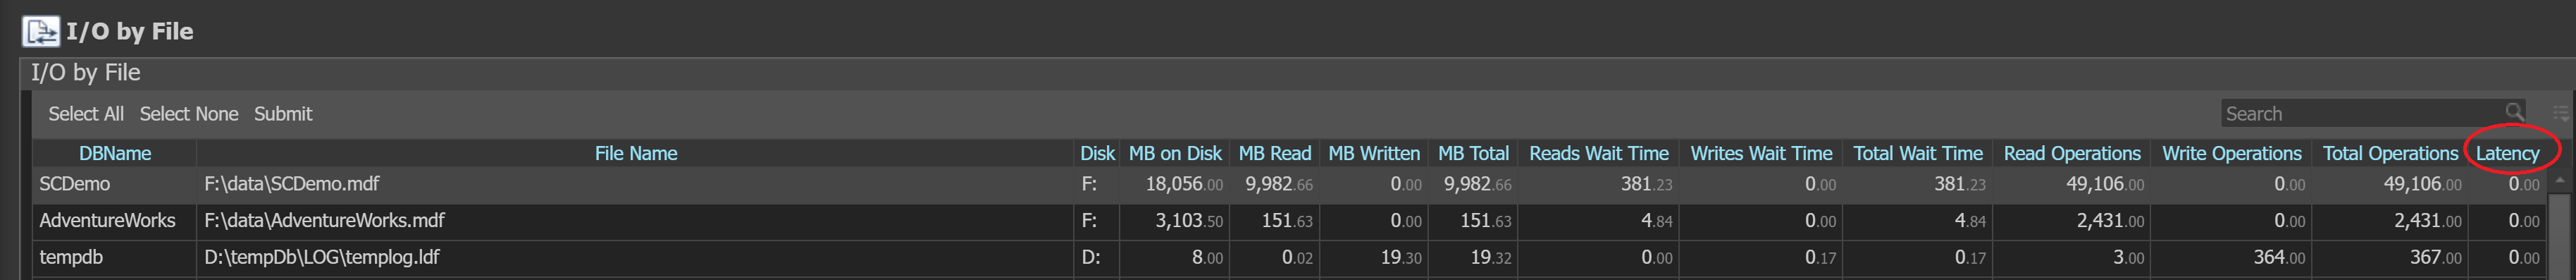2576x280 pixels.
Task: Sort by the Latency column header
Action: pos(2507,153)
